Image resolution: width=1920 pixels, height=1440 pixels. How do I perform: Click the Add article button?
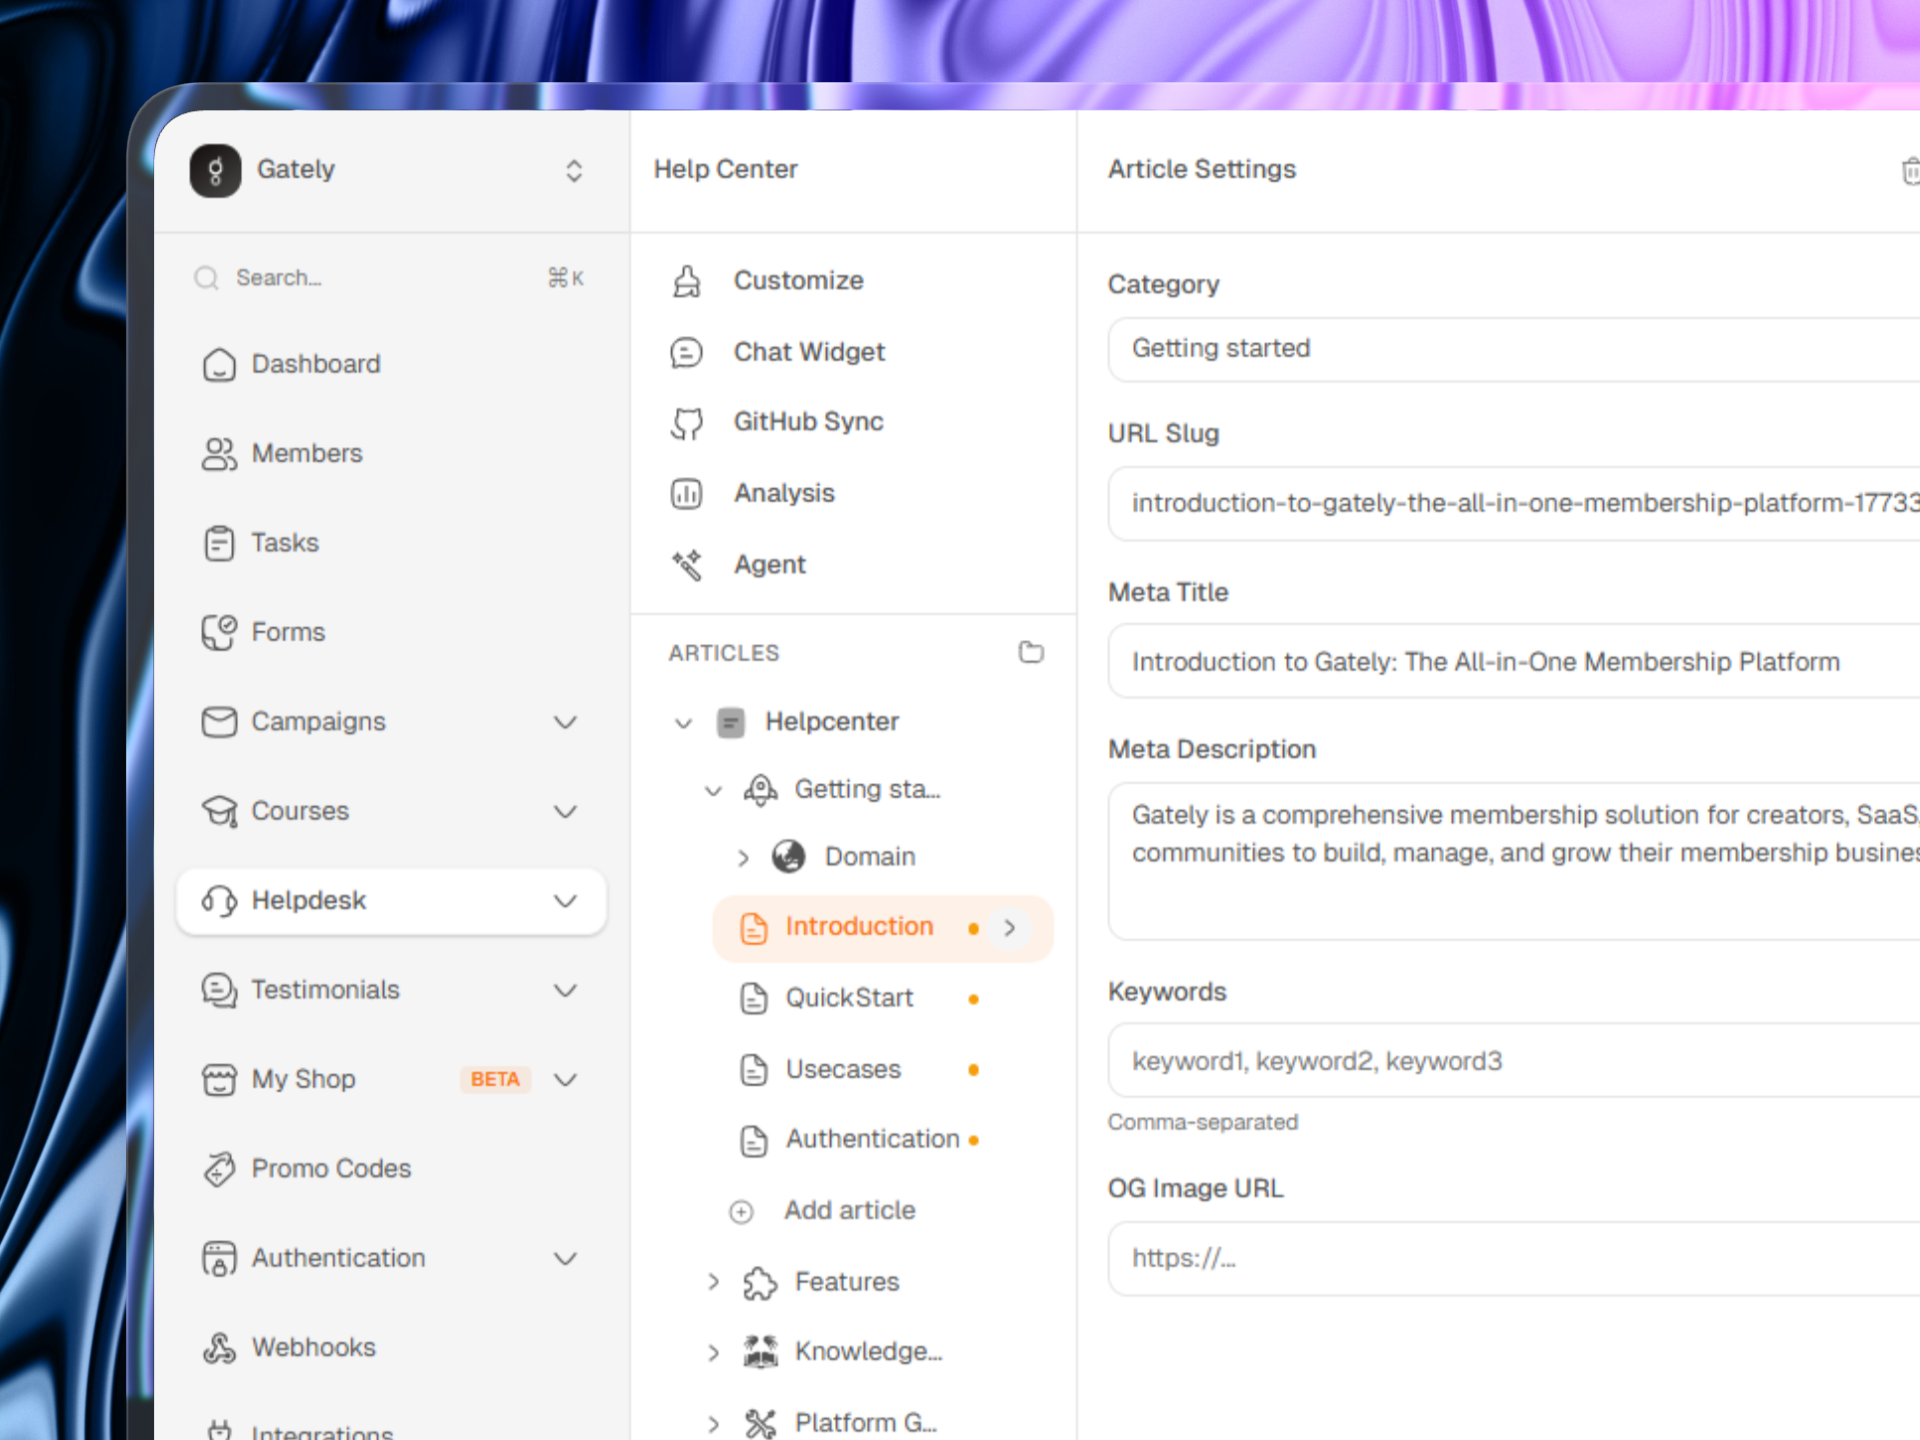[848, 1211]
